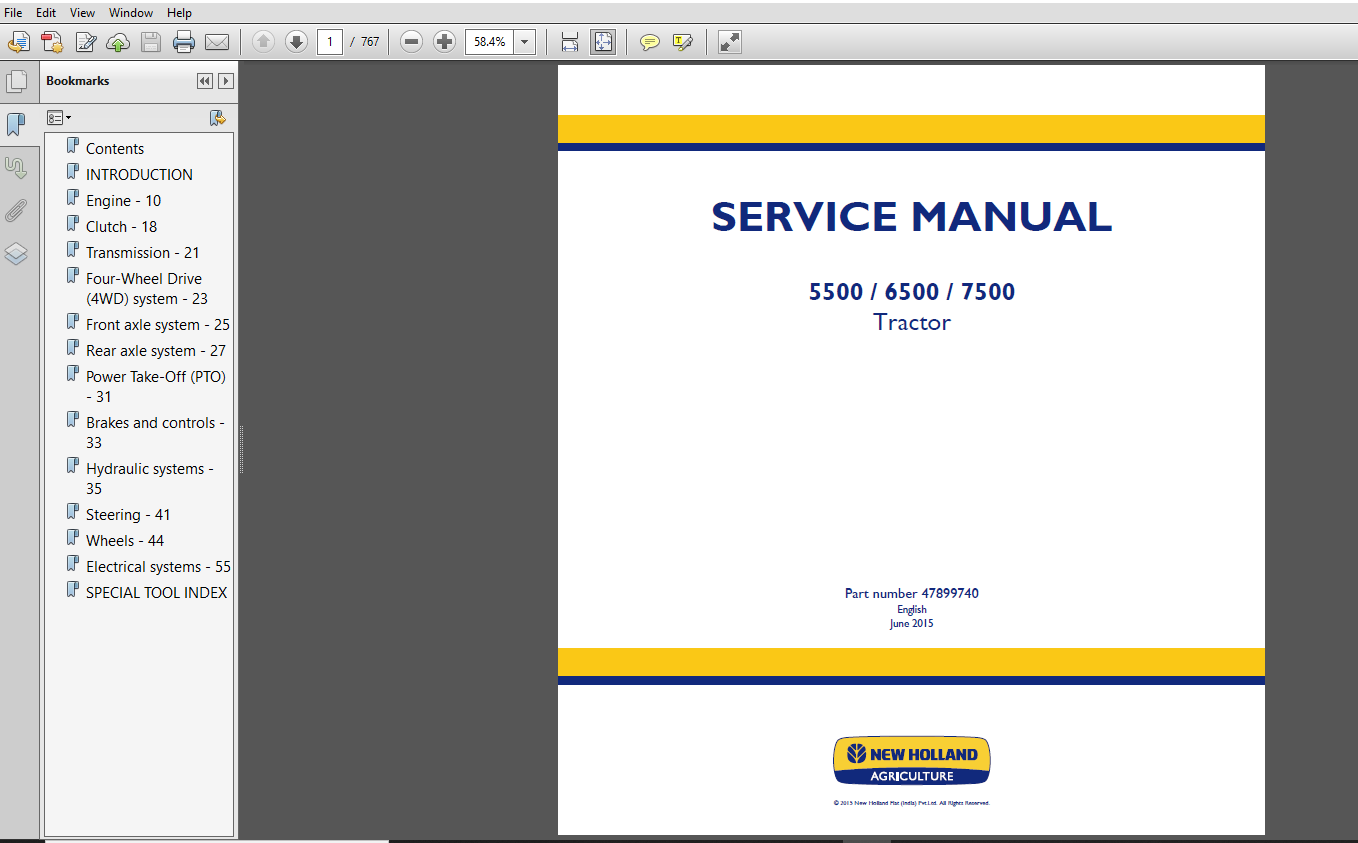
Task: Click the 5500 / 6500 / 7500 model text
Action: [x=911, y=292]
